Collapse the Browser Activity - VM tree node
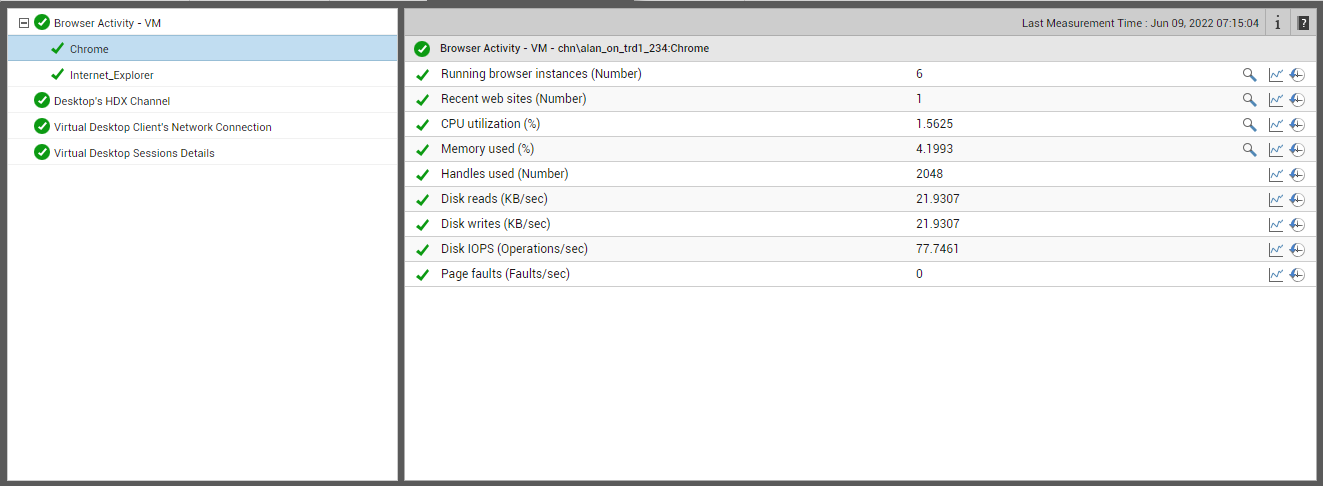The height and width of the screenshot is (486, 1323). [24, 22]
